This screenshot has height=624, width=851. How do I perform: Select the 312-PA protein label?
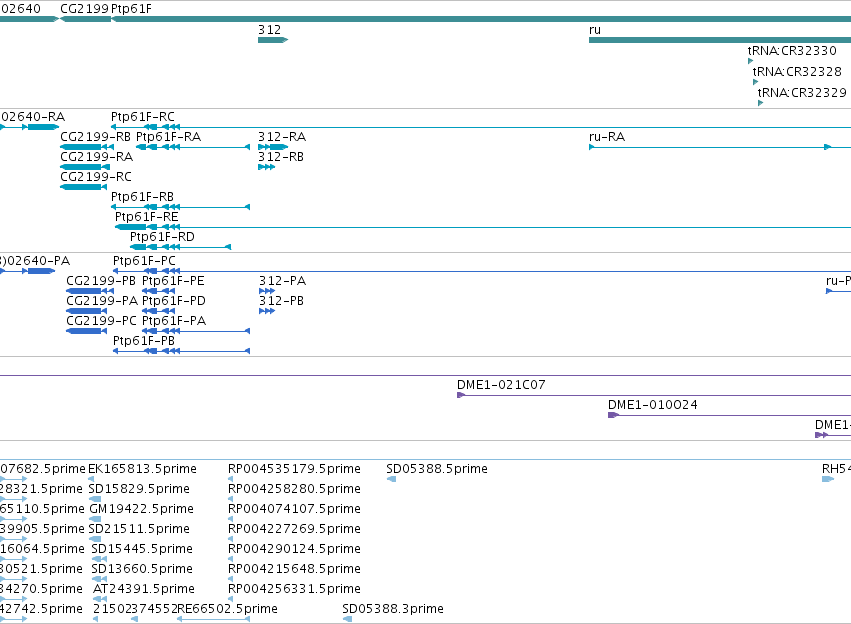(x=282, y=281)
